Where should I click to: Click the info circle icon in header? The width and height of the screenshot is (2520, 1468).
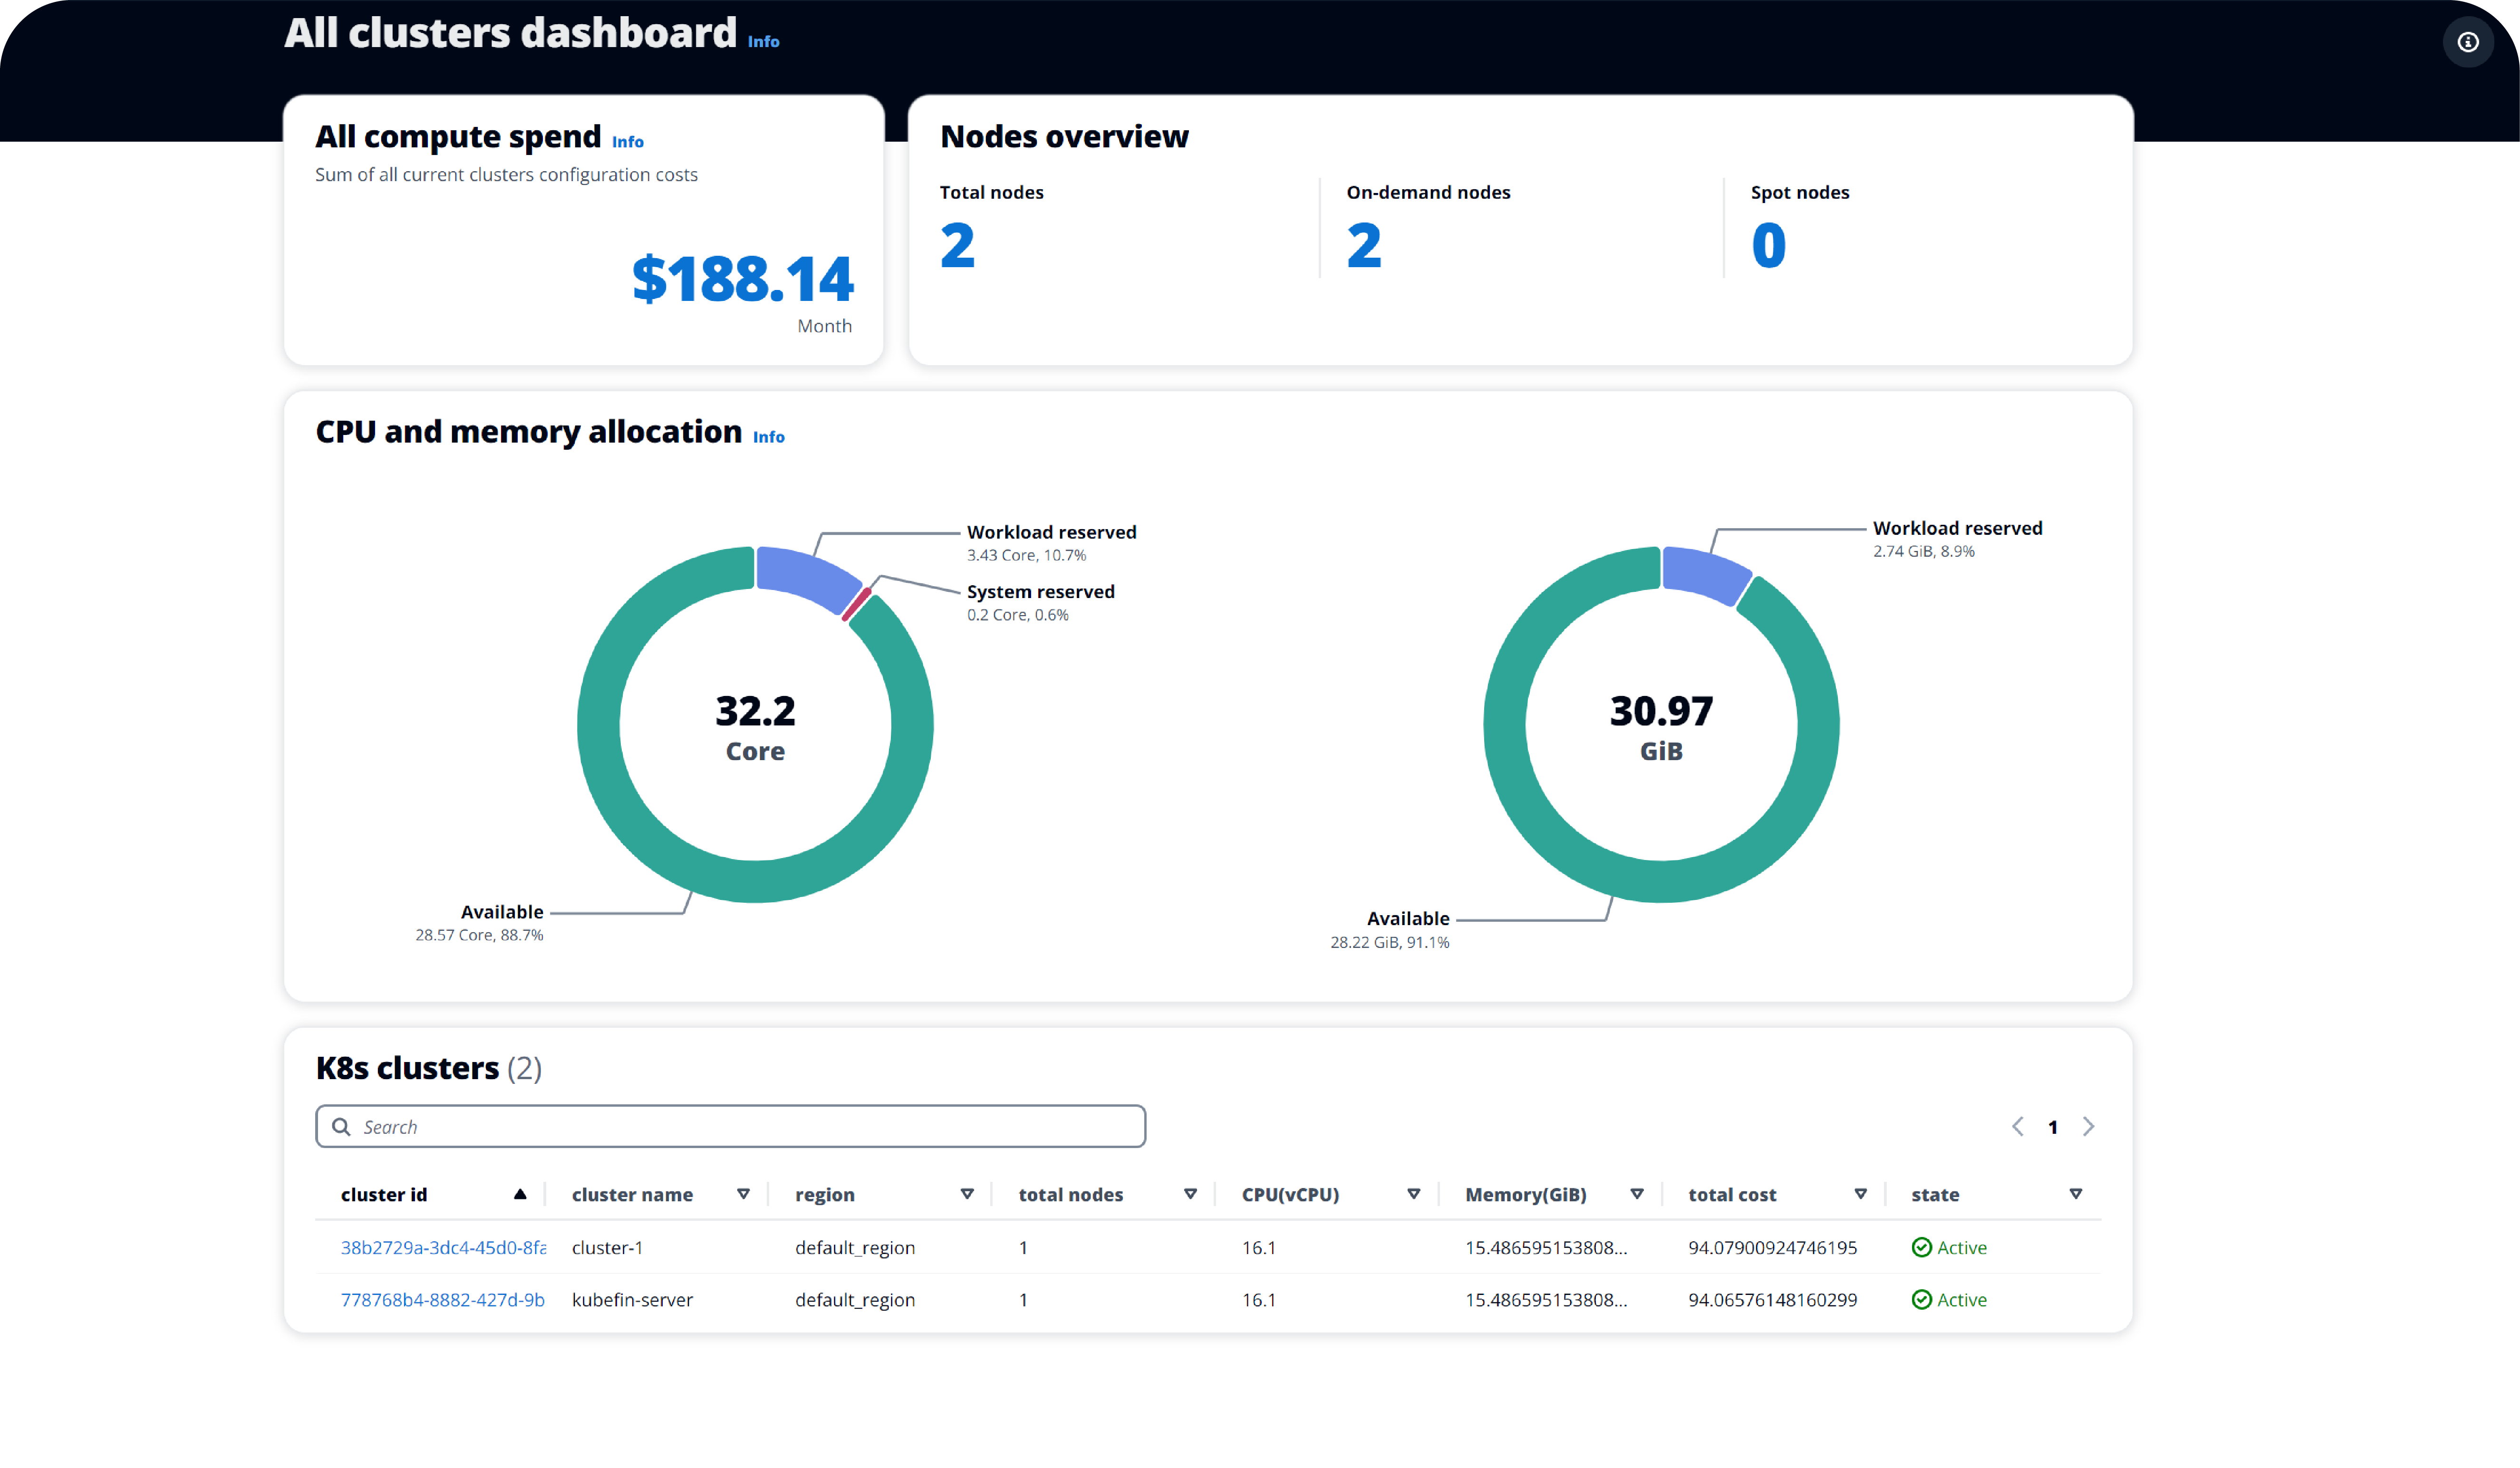pyautogui.click(x=2467, y=42)
